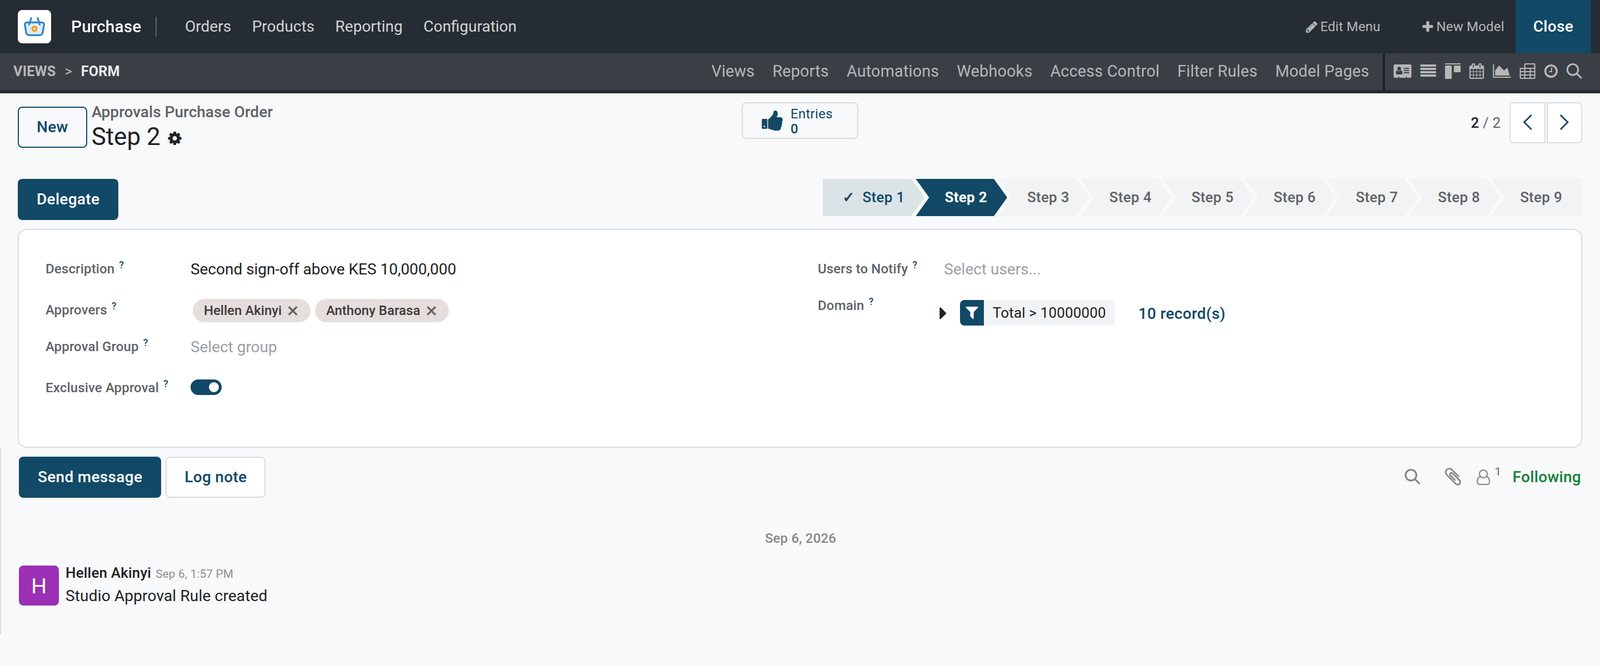Click the gear icon beside Step 2

click(175, 138)
